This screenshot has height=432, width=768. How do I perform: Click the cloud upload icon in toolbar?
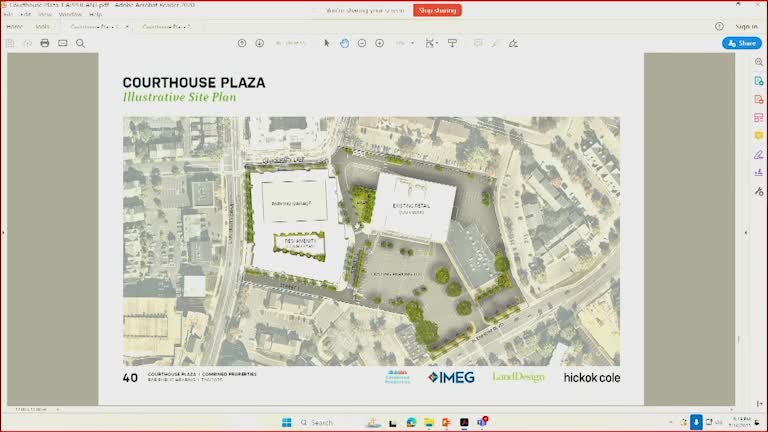(27, 43)
